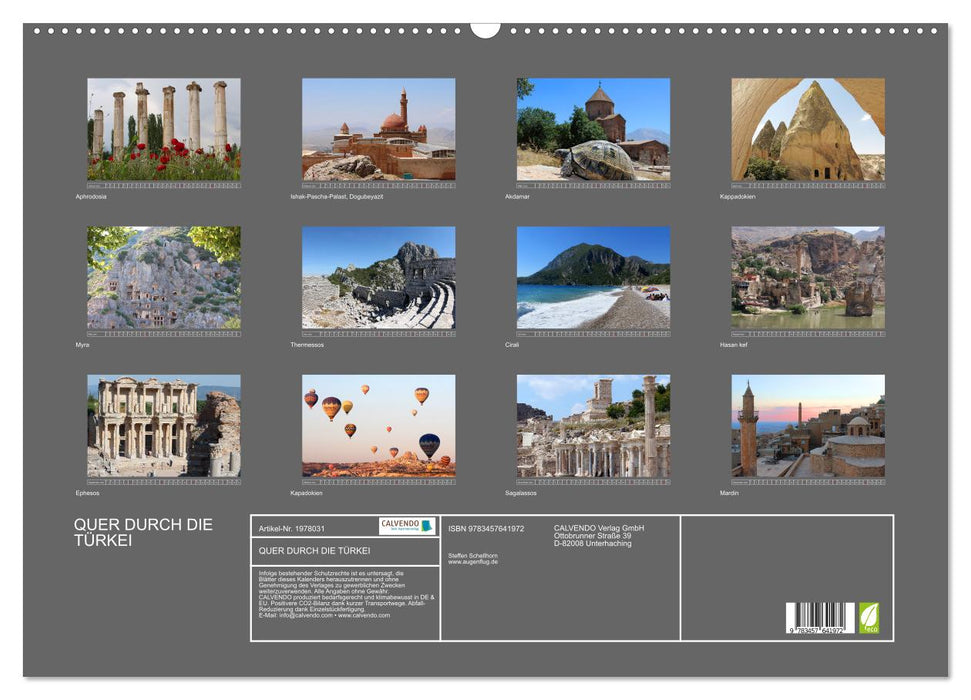Open the Ephesos library facade photo
Viewport: 971px width, 700px height.
click(163, 425)
